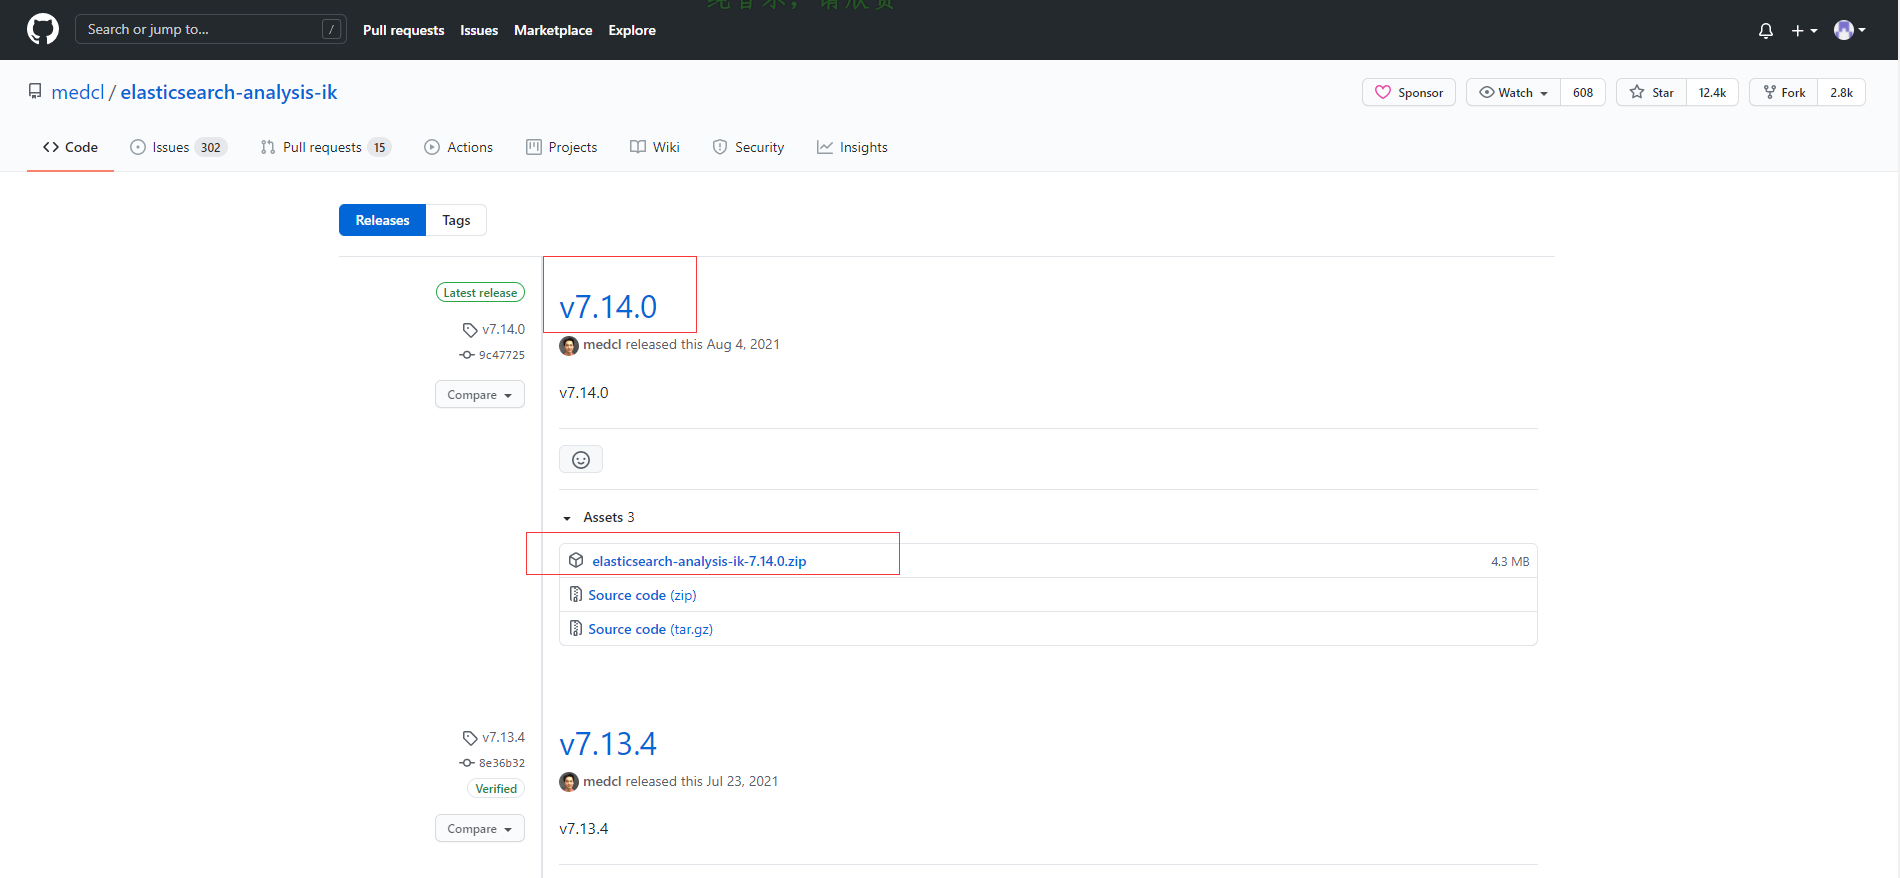Image resolution: width=1900 pixels, height=878 pixels.
Task: Click the medcl avatar on v7.13.4 release
Action: pos(569,782)
